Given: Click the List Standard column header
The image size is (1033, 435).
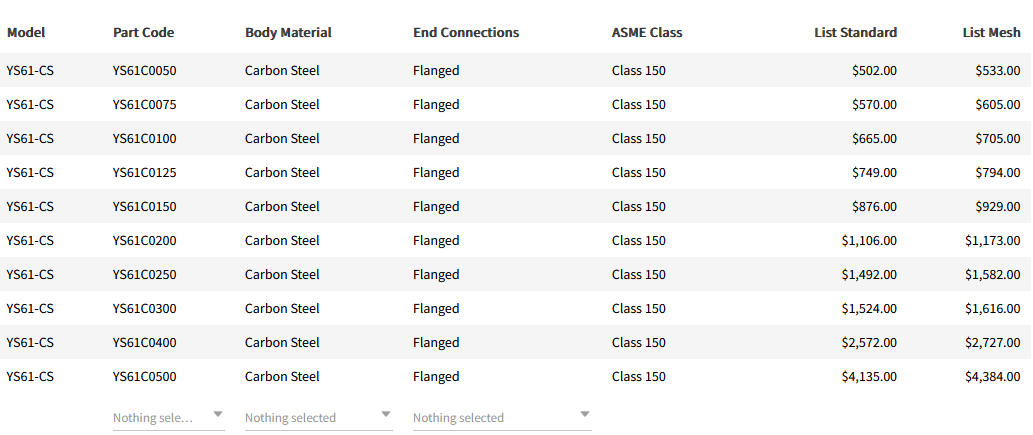Looking at the screenshot, I should coord(855,32).
